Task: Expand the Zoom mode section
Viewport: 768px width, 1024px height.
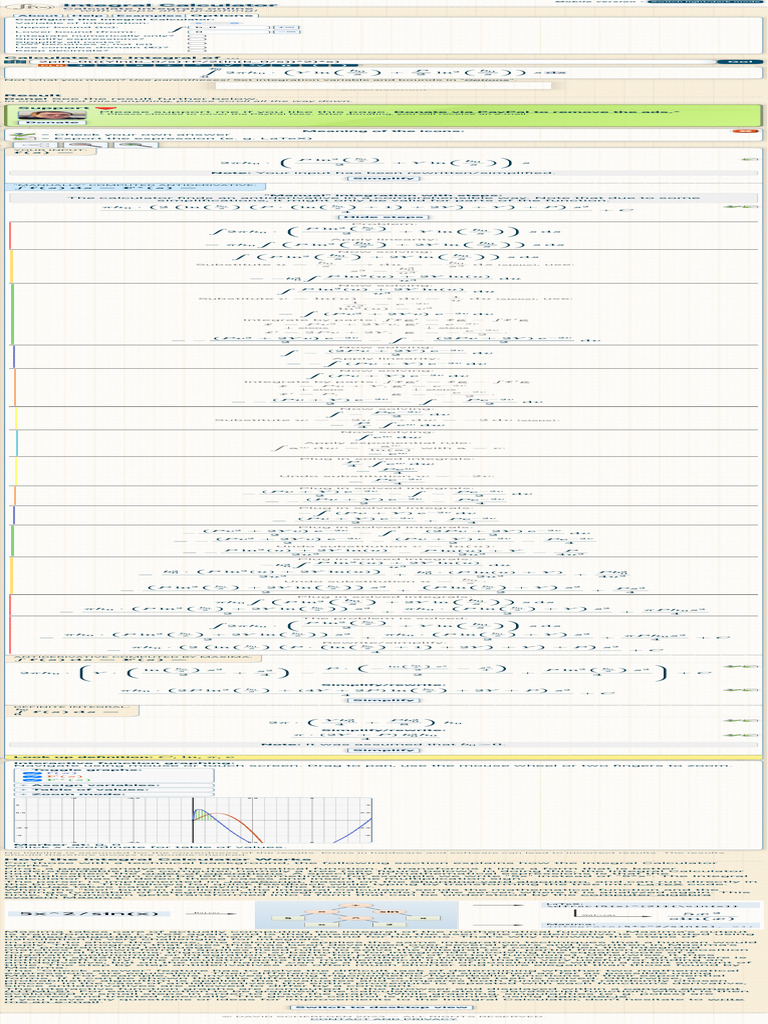Action: (114, 794)
